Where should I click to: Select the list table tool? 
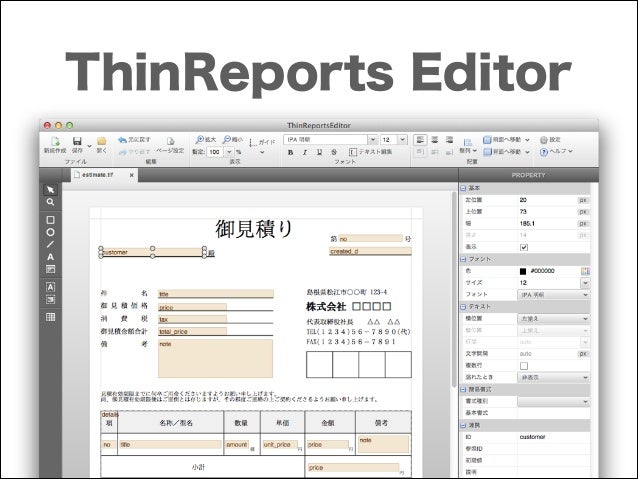click(x=50, y=317)
